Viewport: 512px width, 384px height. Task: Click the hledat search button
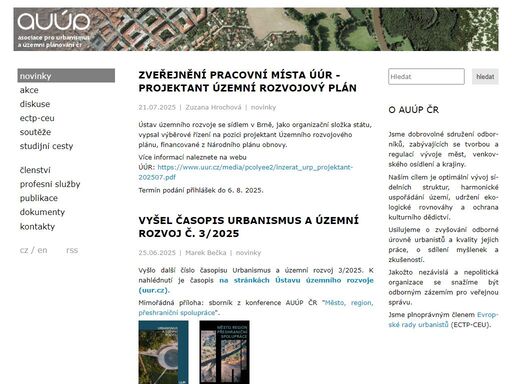click(485, 76)
